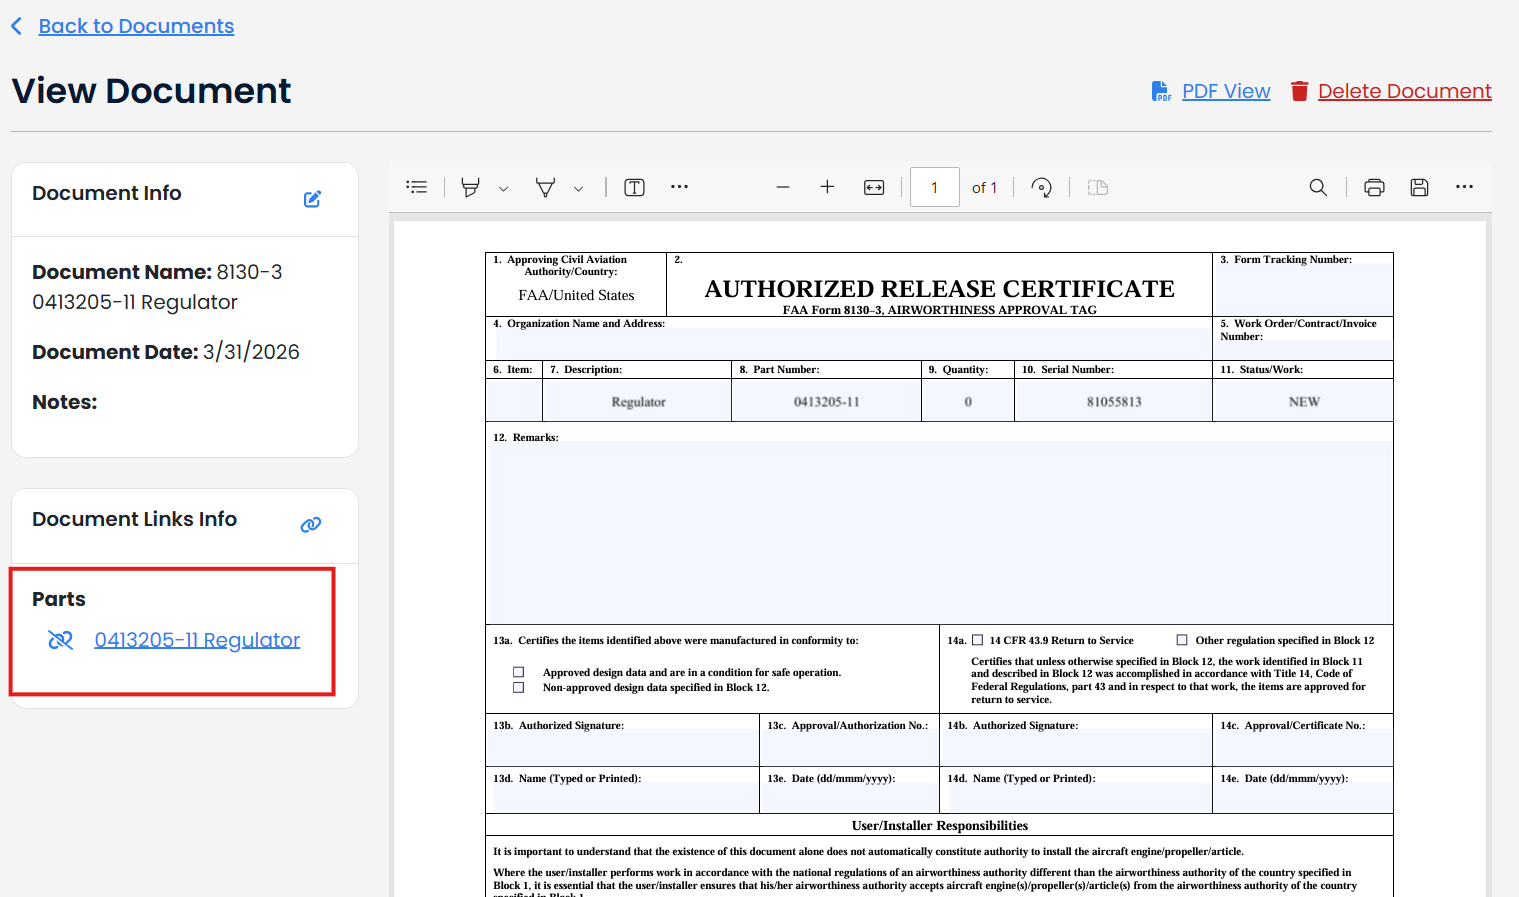Search within the PDF document
This screenshot has width=1519, height=897.
tap(1318, 187)
